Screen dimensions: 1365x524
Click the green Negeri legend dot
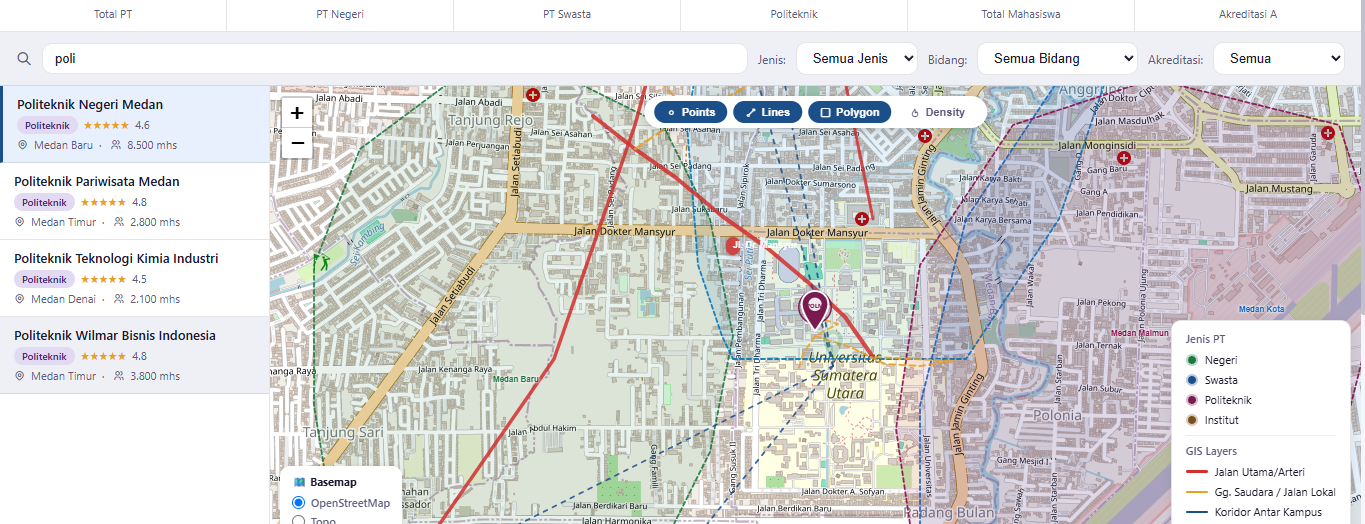[x=1191, y=360]
